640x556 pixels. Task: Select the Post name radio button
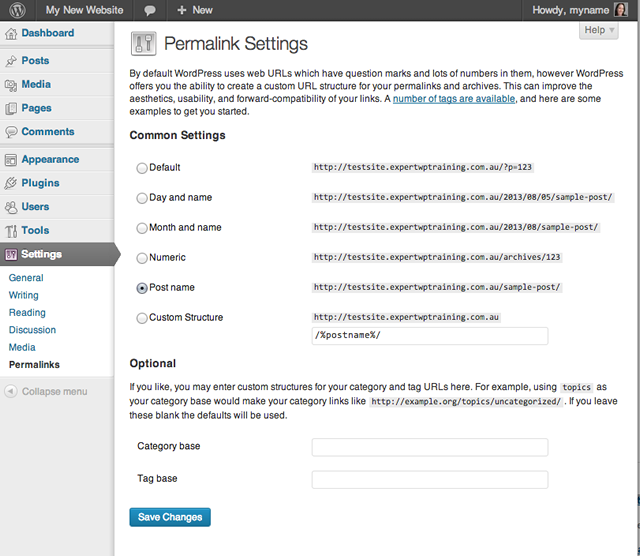[142, 288]
